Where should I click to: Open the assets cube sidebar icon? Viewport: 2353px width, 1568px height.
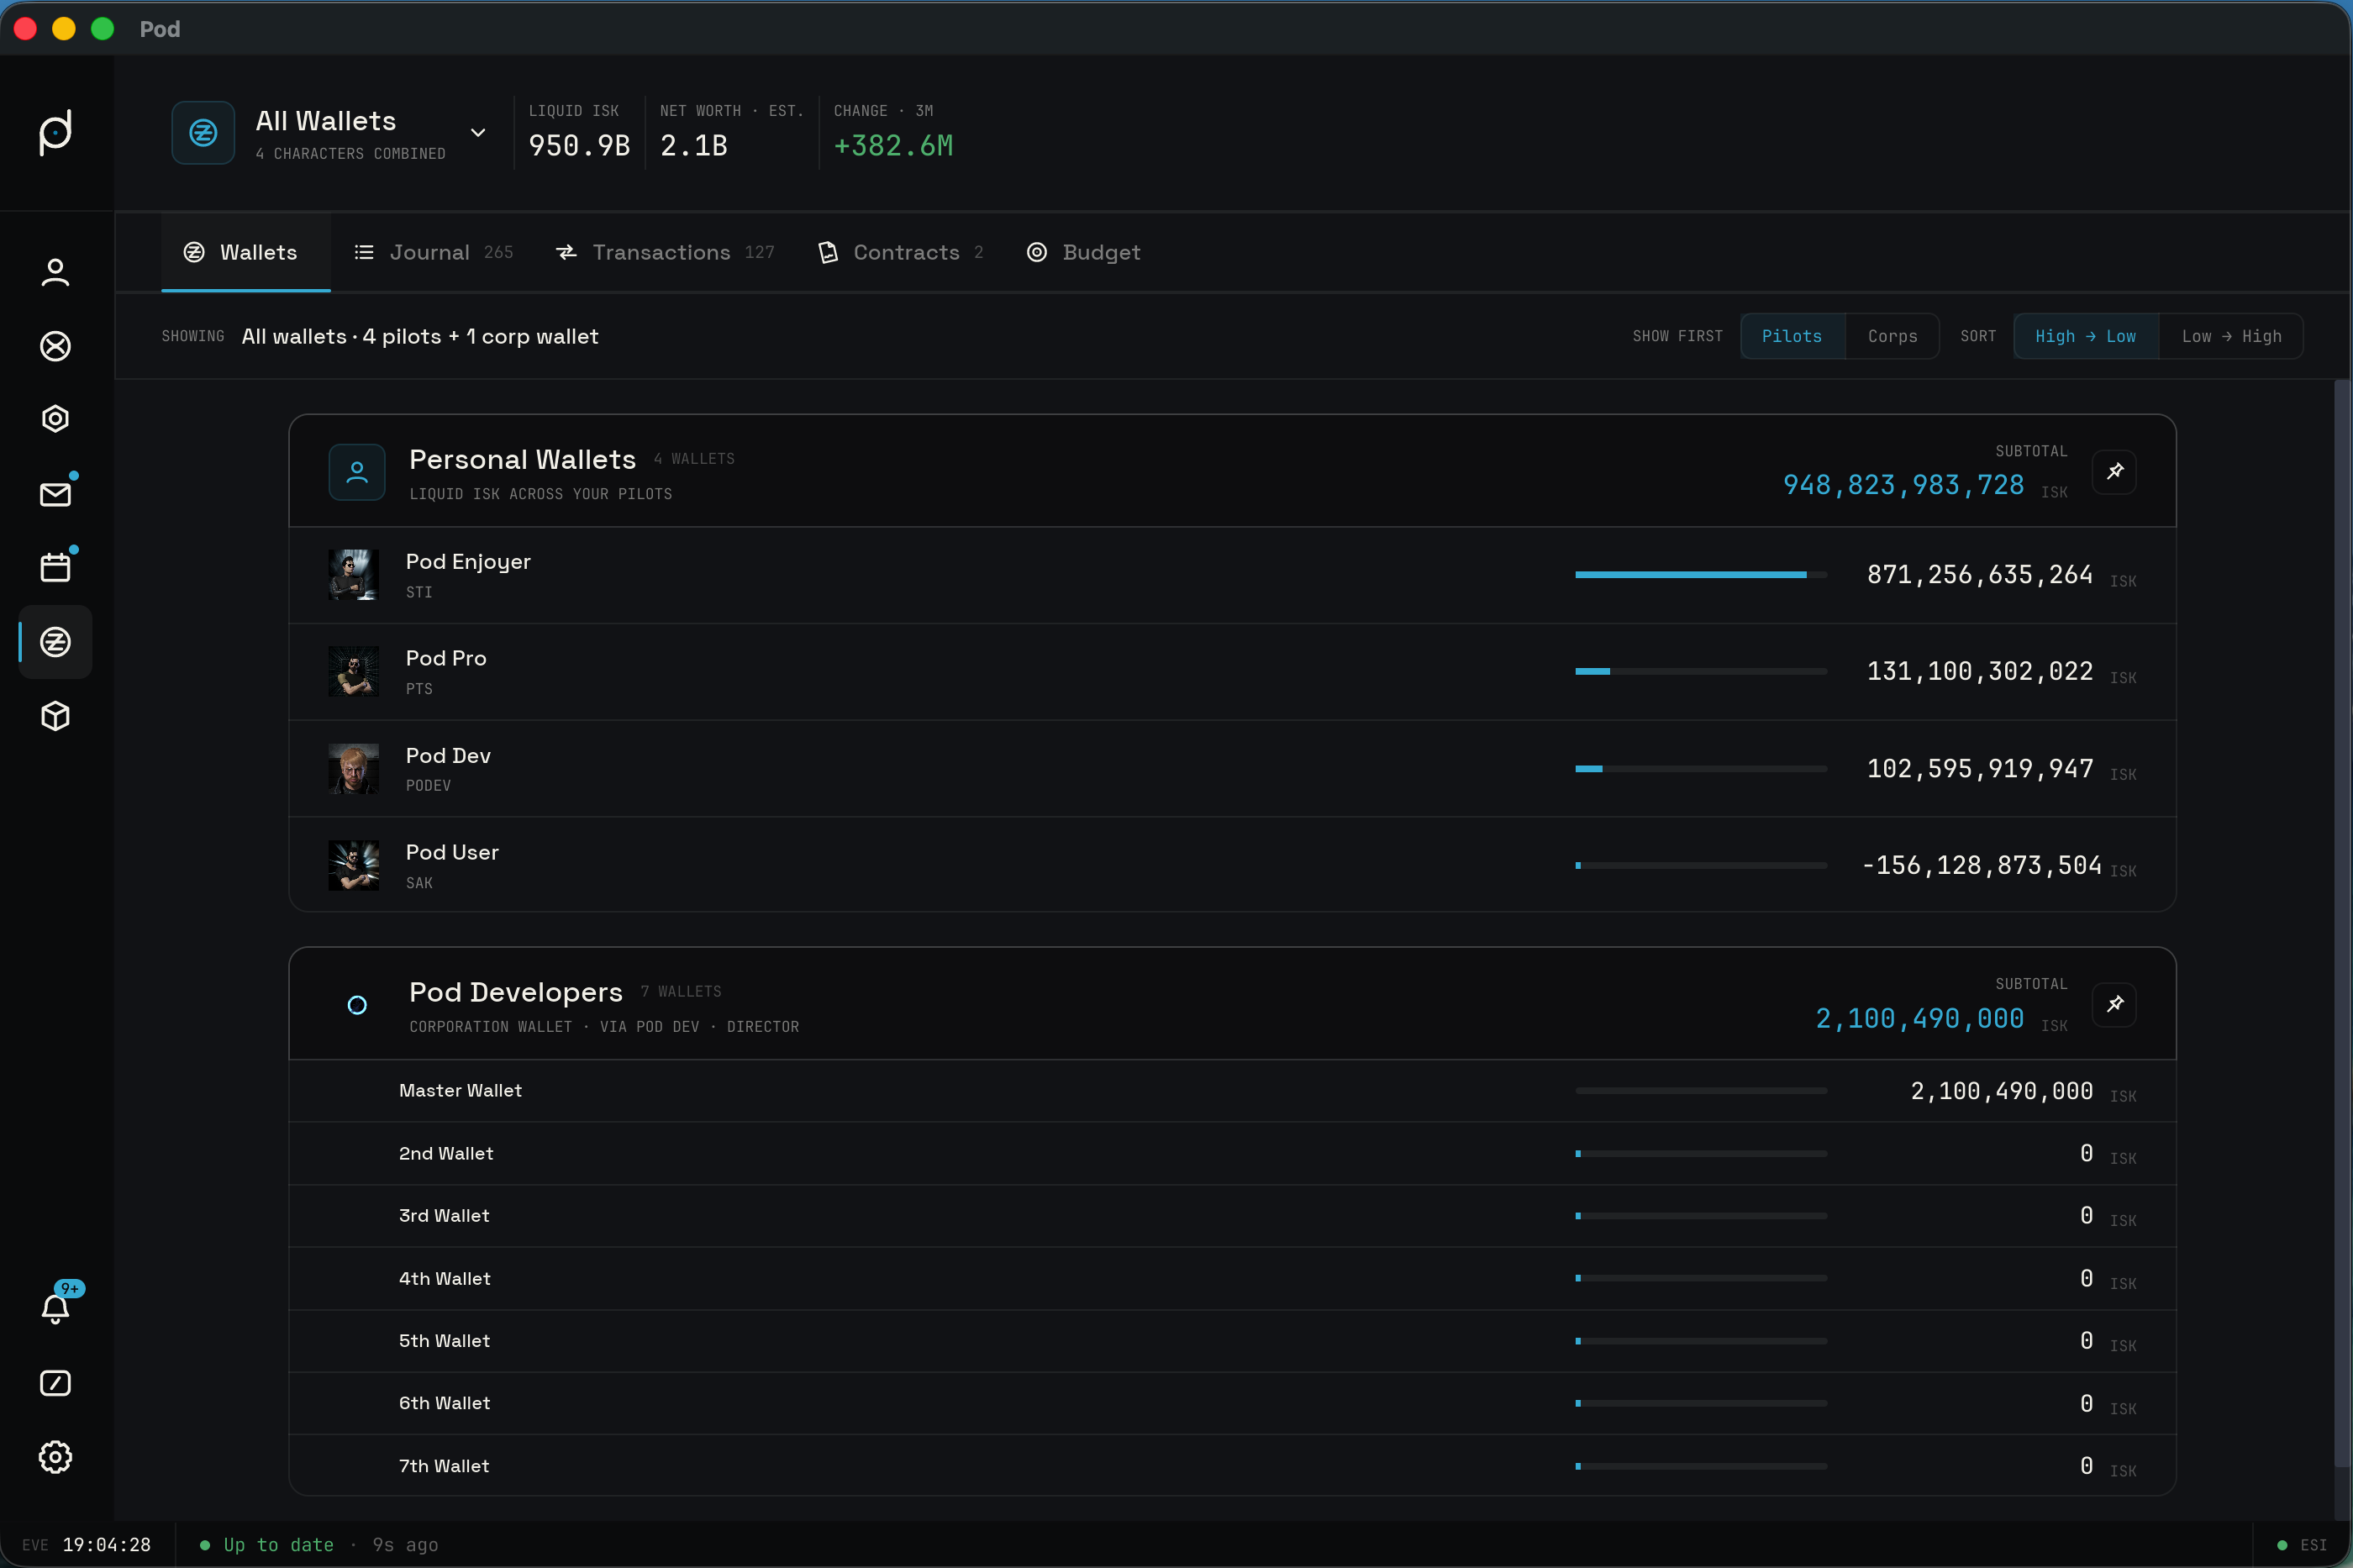(55, 716)
